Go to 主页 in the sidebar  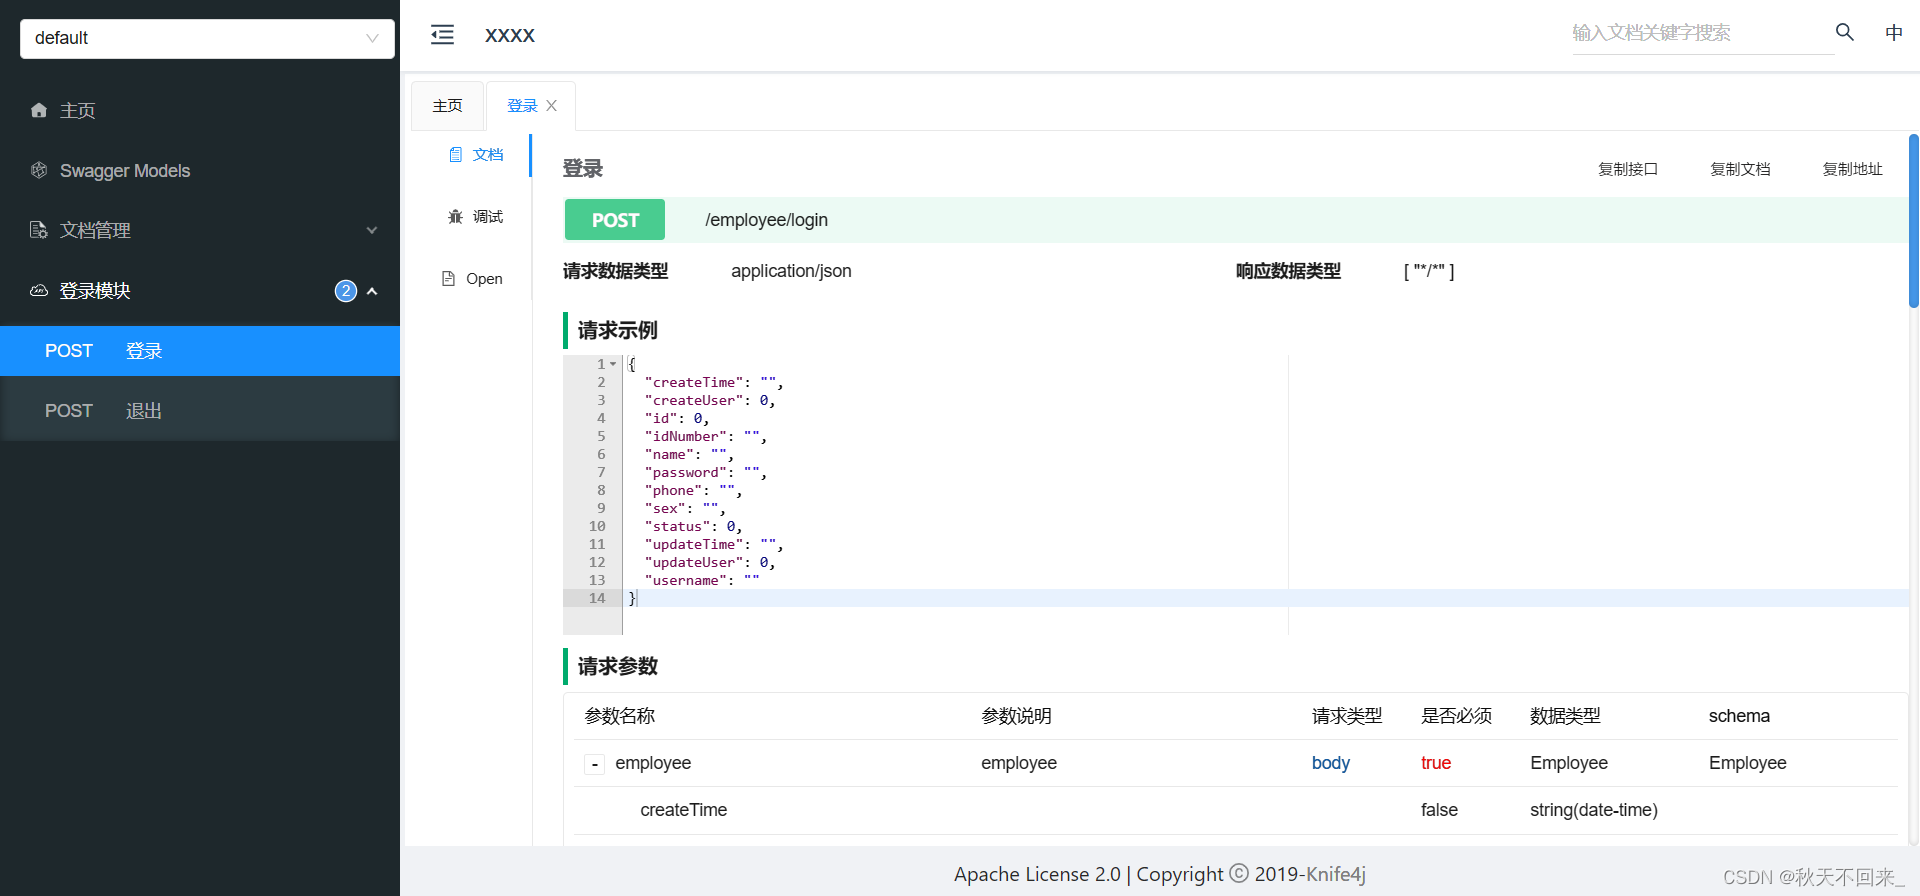pos(200,110)
